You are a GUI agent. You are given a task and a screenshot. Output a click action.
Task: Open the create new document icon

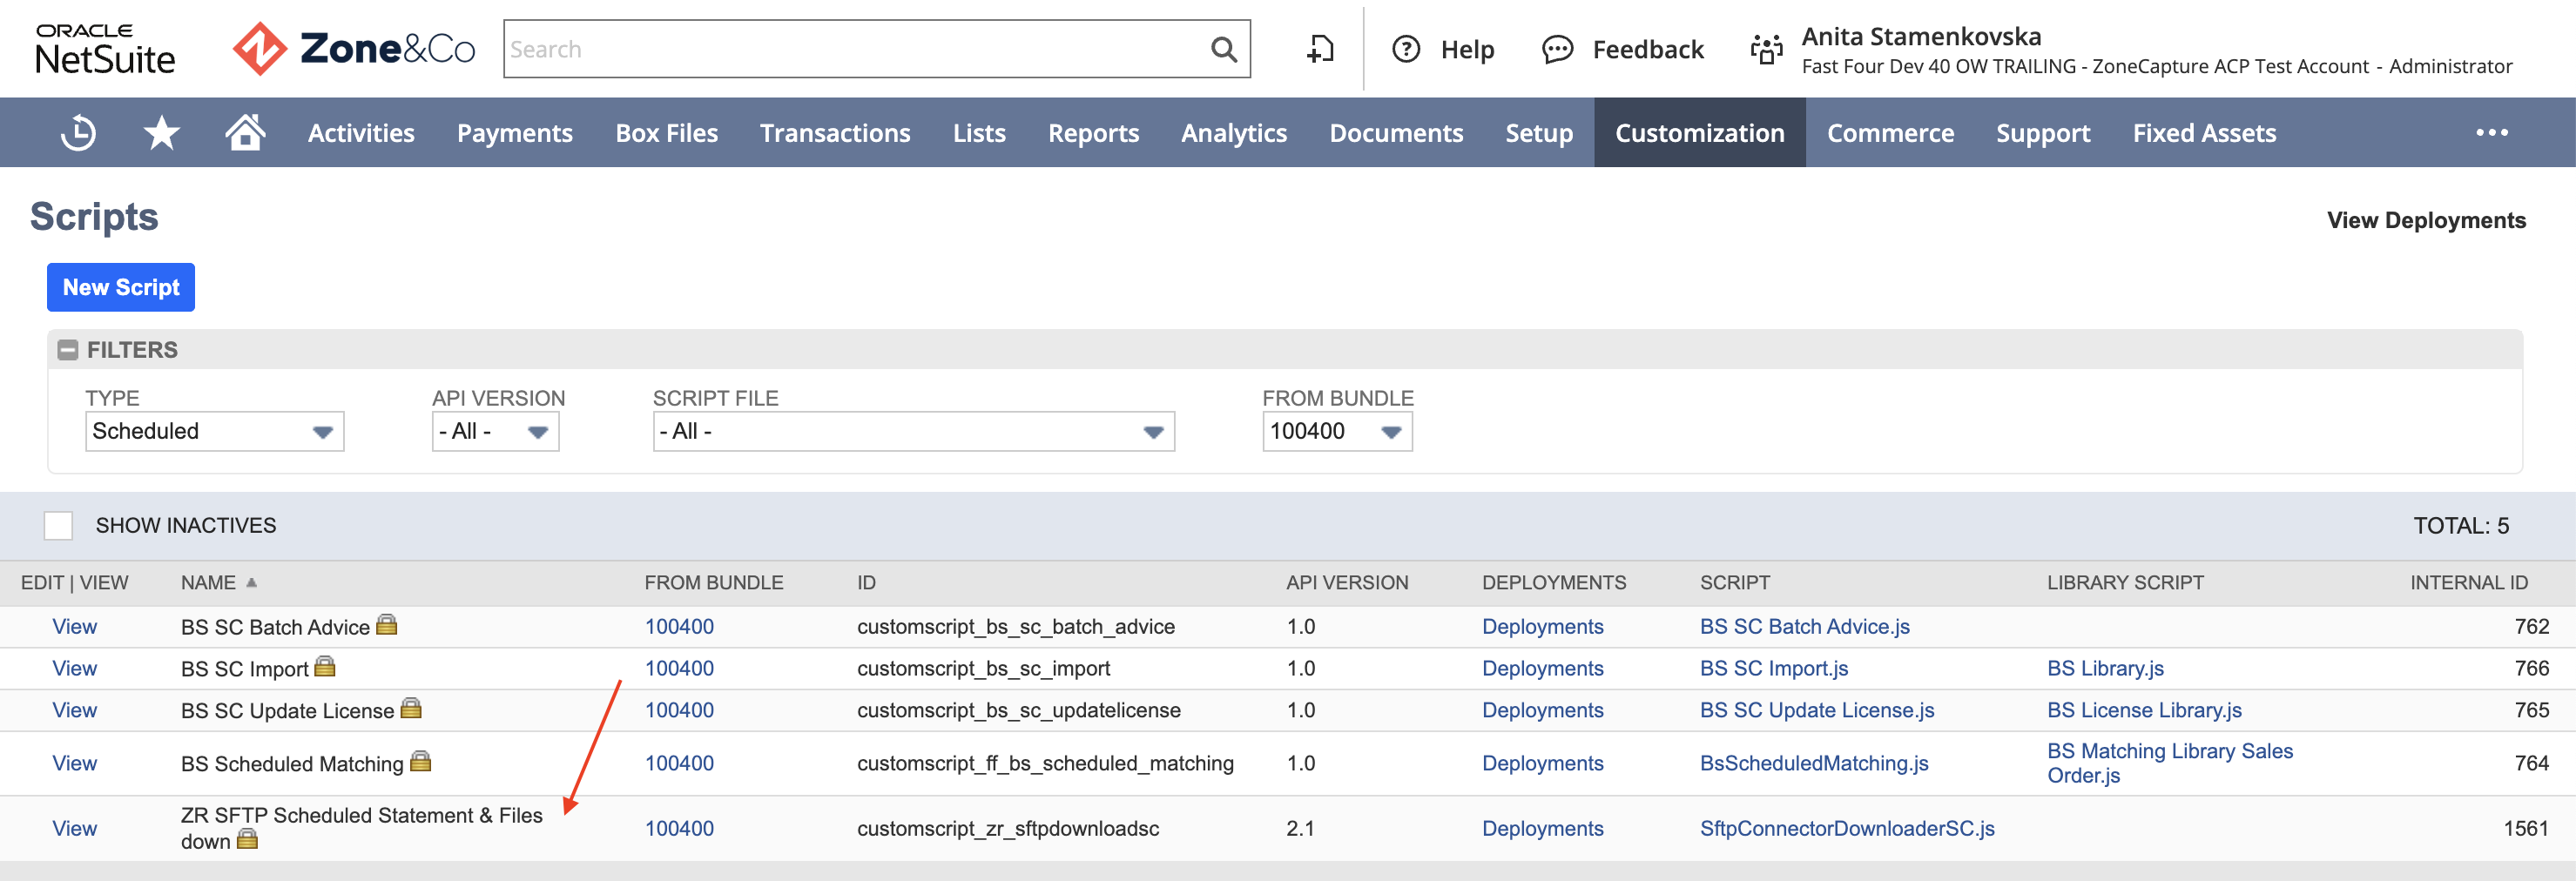(x=1320, y=49)
